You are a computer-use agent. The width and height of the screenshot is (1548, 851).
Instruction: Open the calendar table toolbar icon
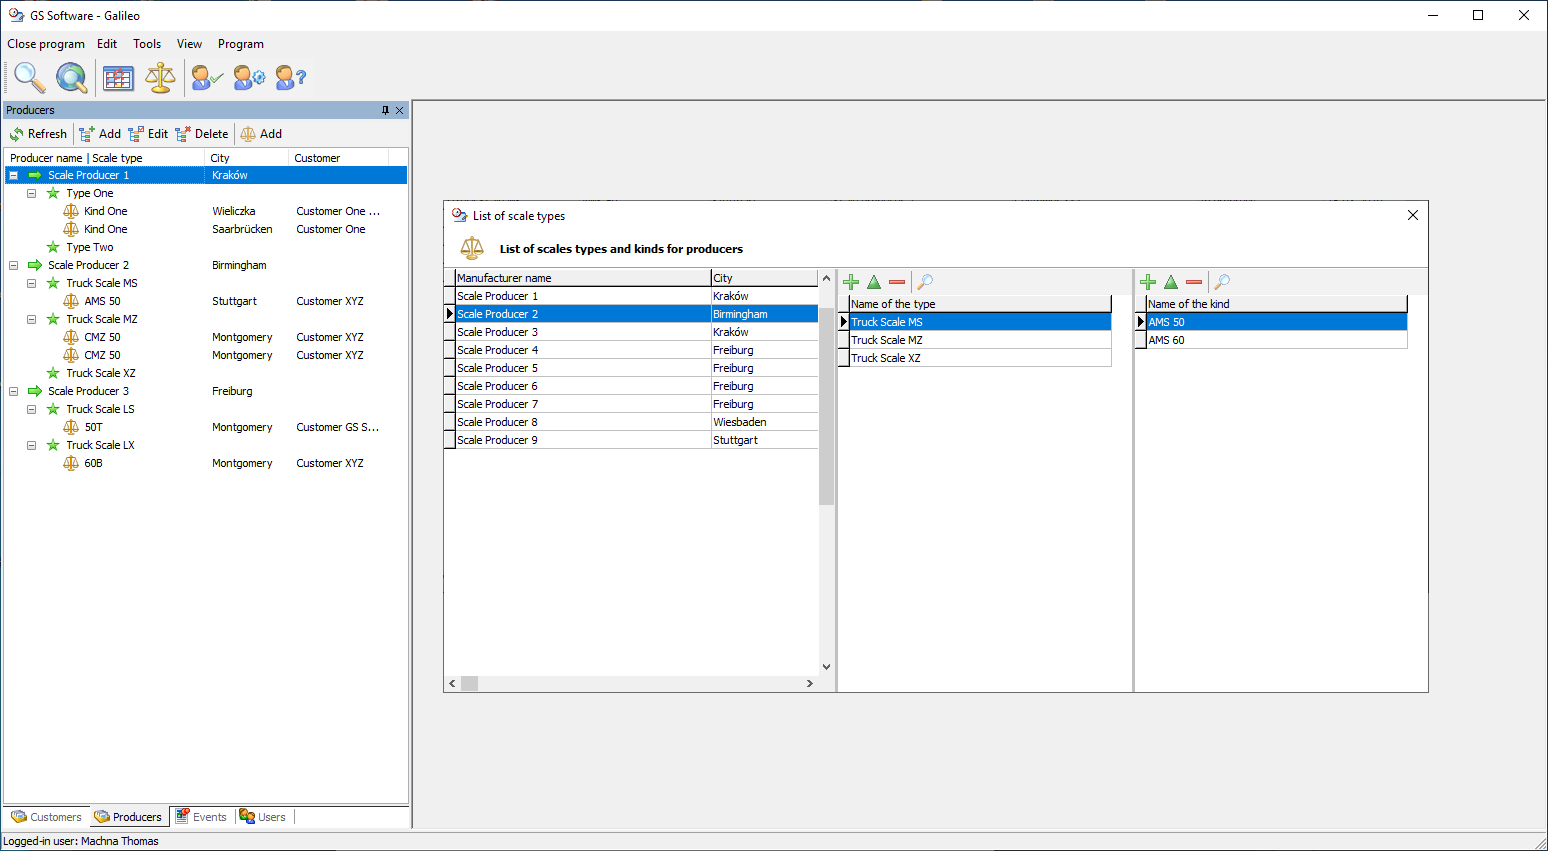[x=118, y=77]
